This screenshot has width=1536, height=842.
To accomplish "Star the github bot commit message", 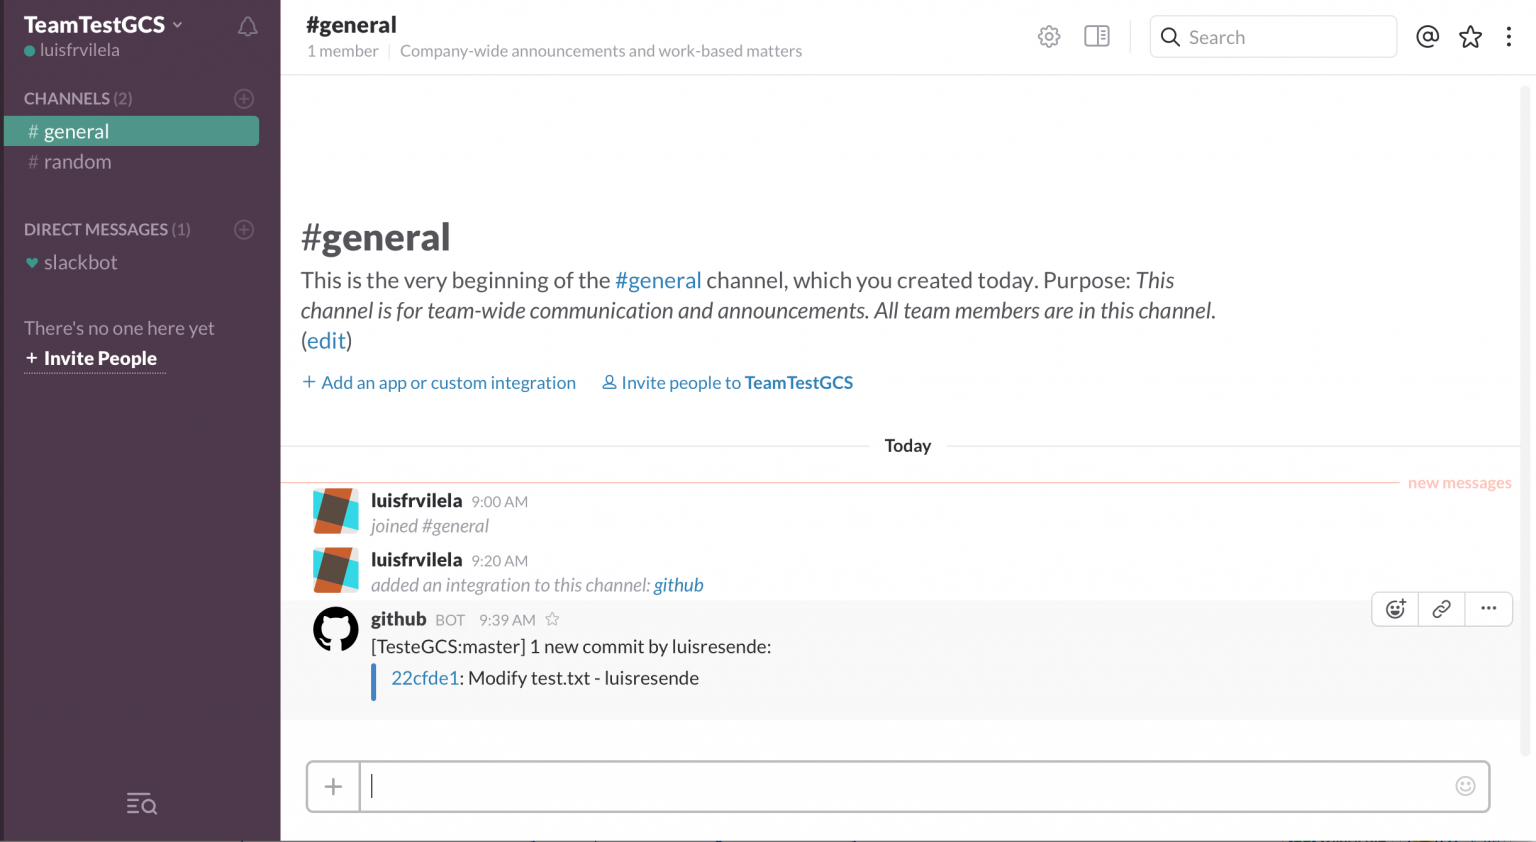I will point(552,619).
